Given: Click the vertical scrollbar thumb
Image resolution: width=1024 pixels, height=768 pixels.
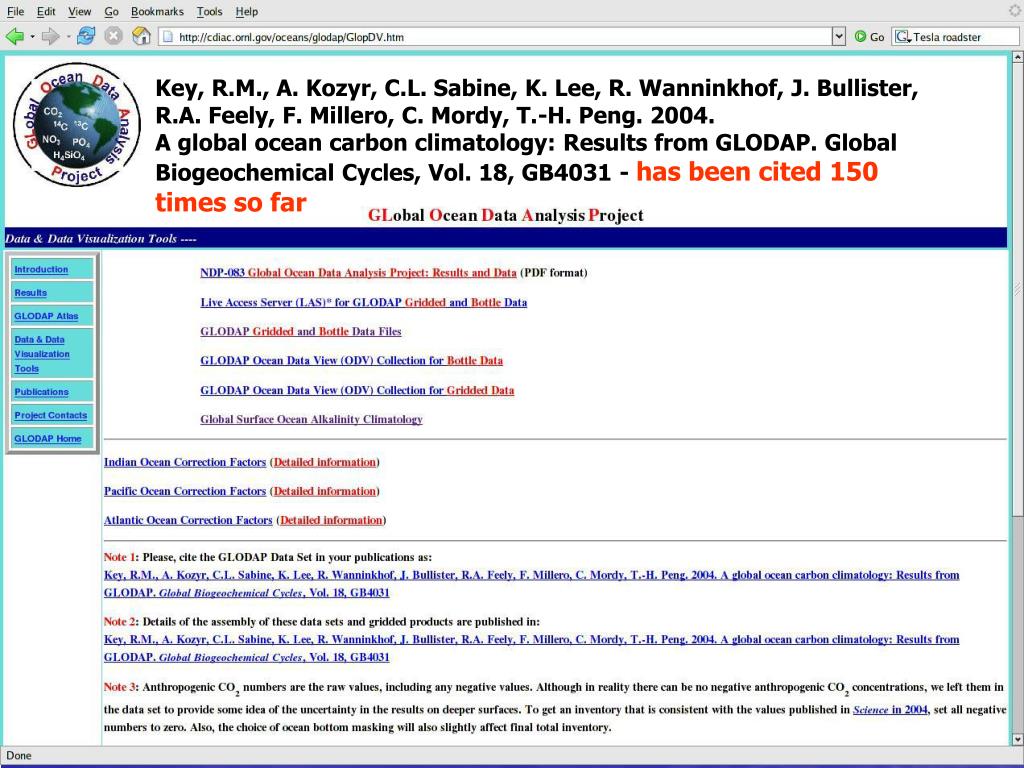Looking at the screenshot, I should point(1017,289).
